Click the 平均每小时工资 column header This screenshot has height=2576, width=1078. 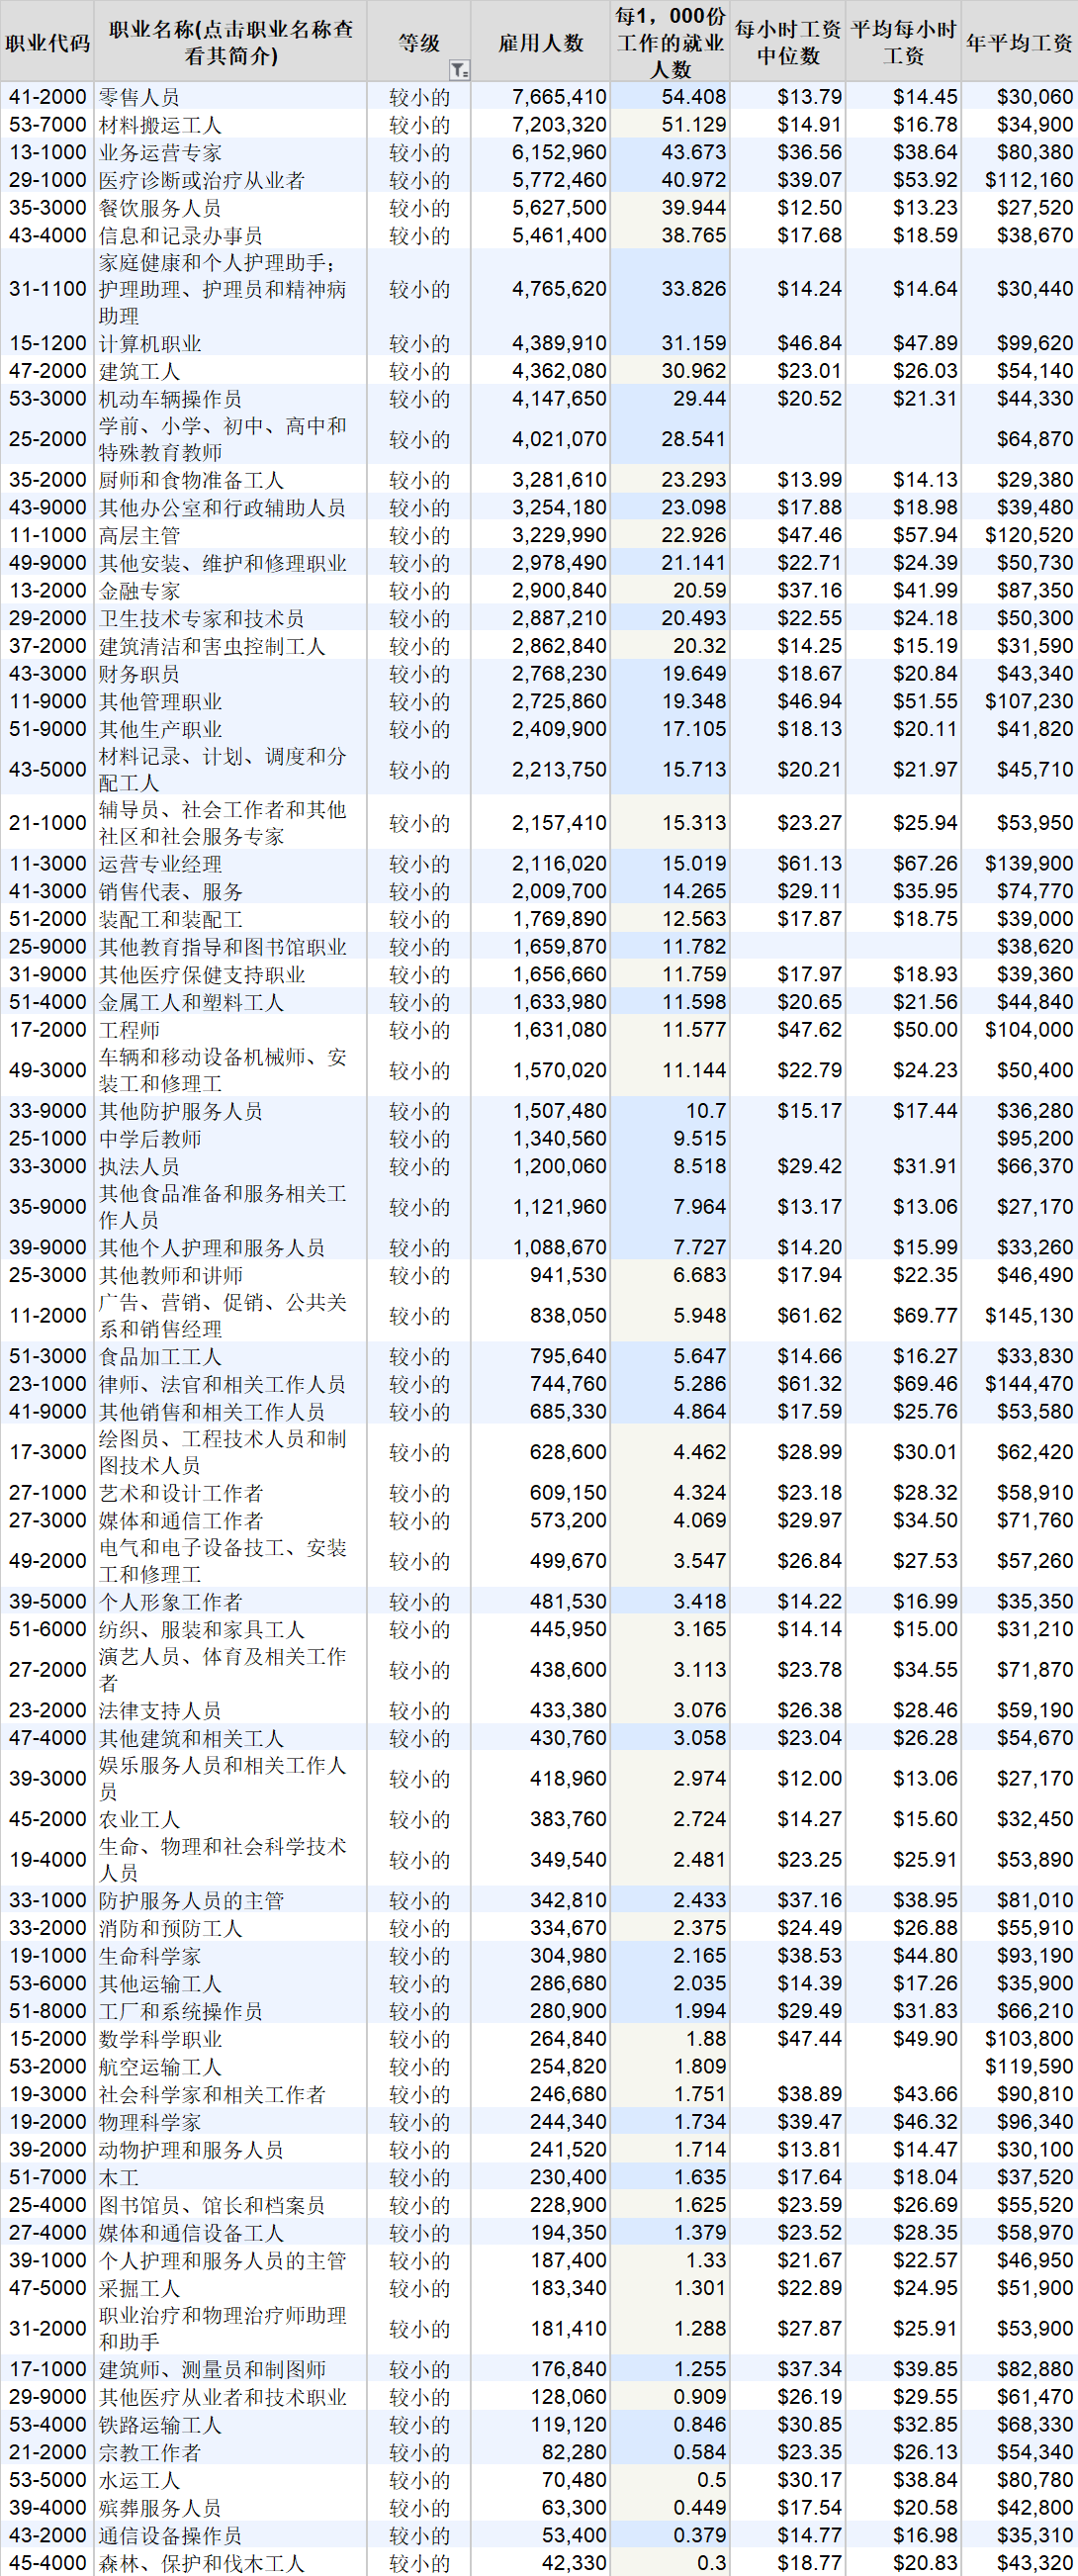[x=904, y=42]
